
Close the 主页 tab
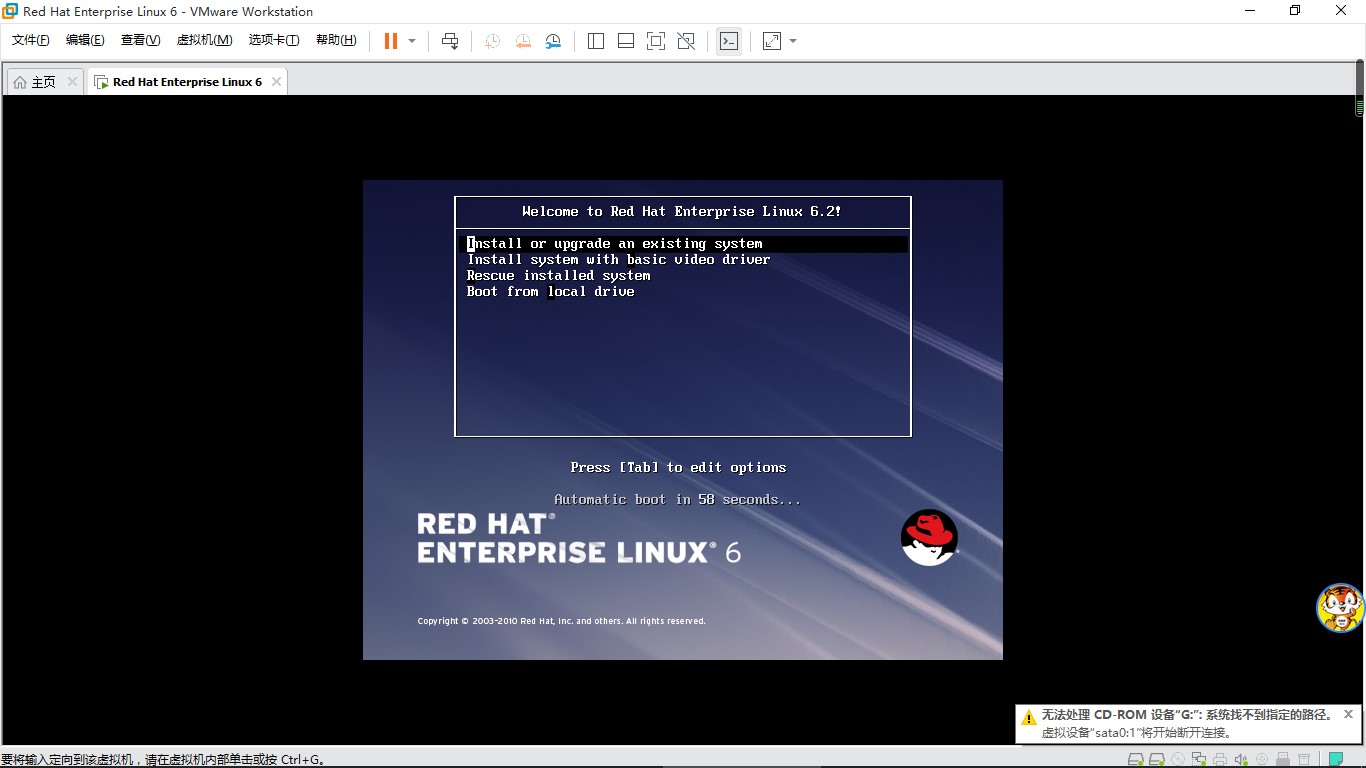pyautogui.click(x=72, y=82)
